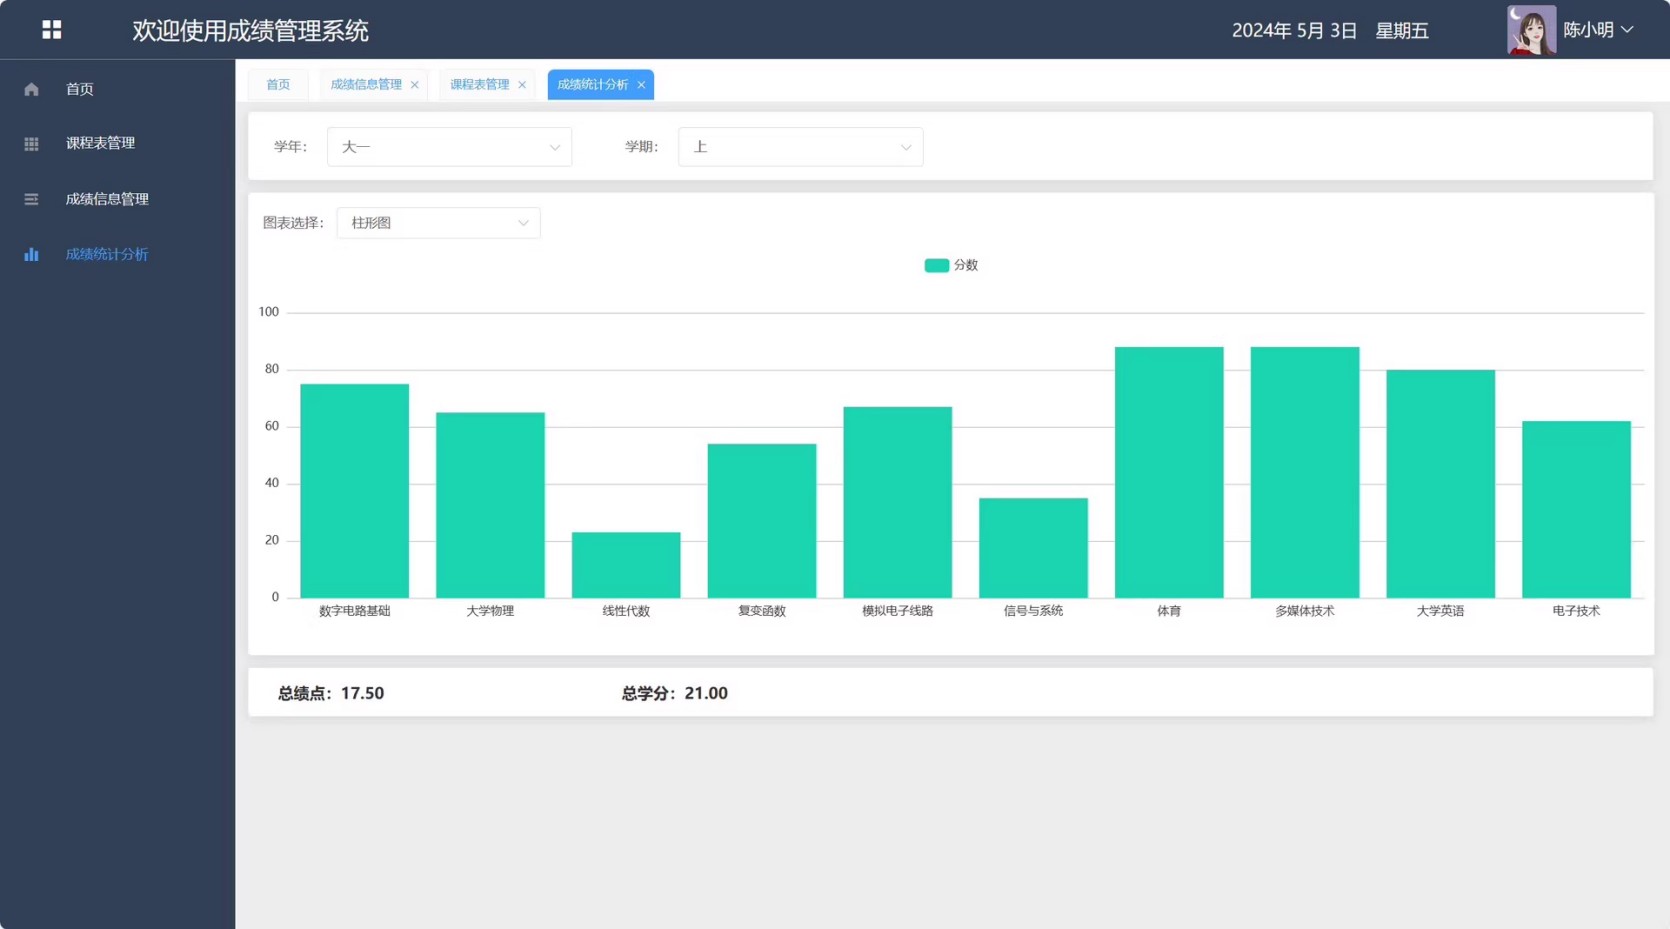
Task: Click the 模拟电子线路 bar
Action: coord(898,502)
